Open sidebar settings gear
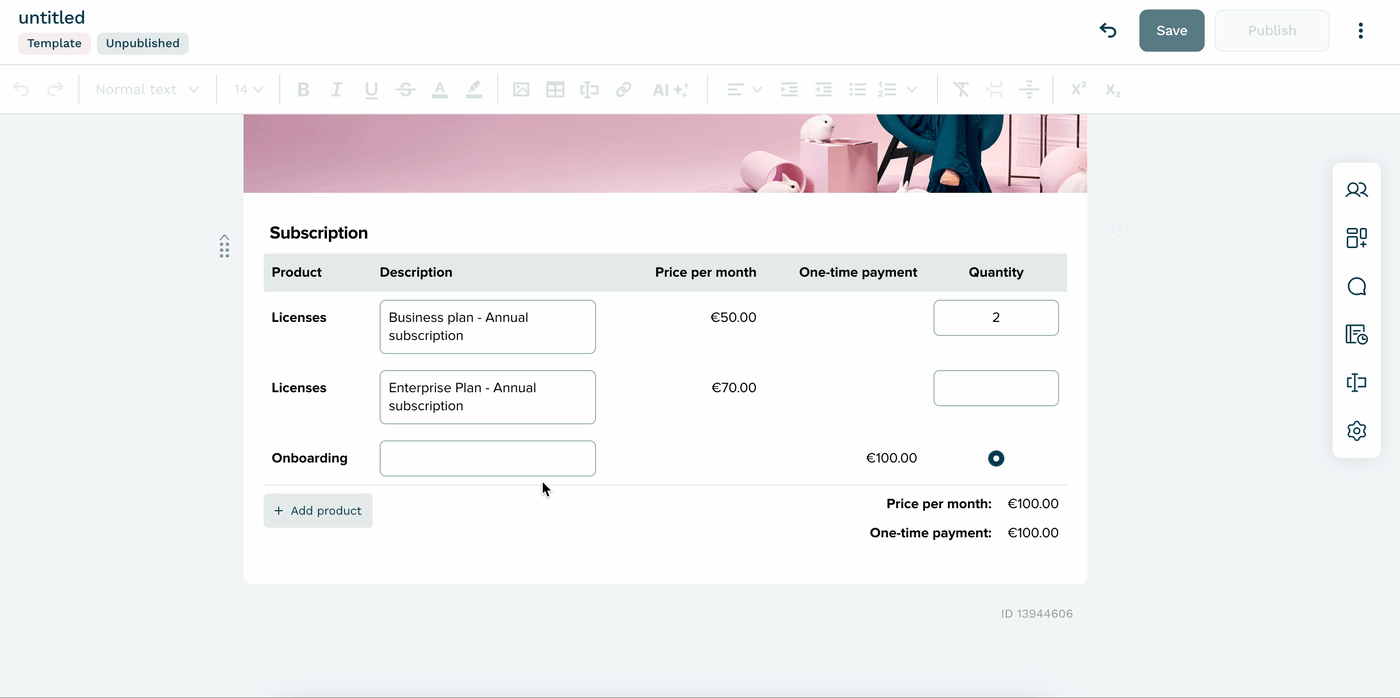1400x698 pixels. [x=1356, y=431]
